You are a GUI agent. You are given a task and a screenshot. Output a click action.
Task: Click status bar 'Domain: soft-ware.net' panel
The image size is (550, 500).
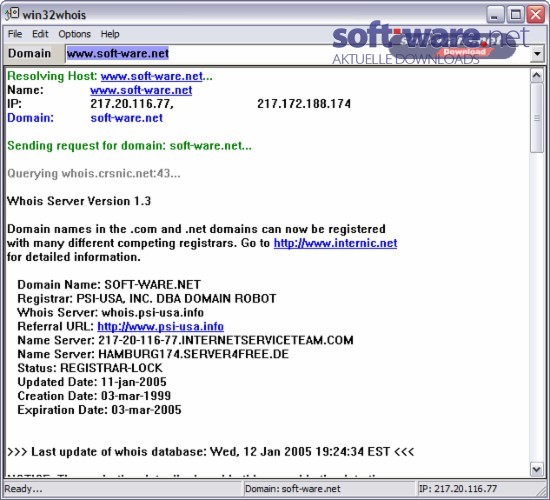[329, 489]
